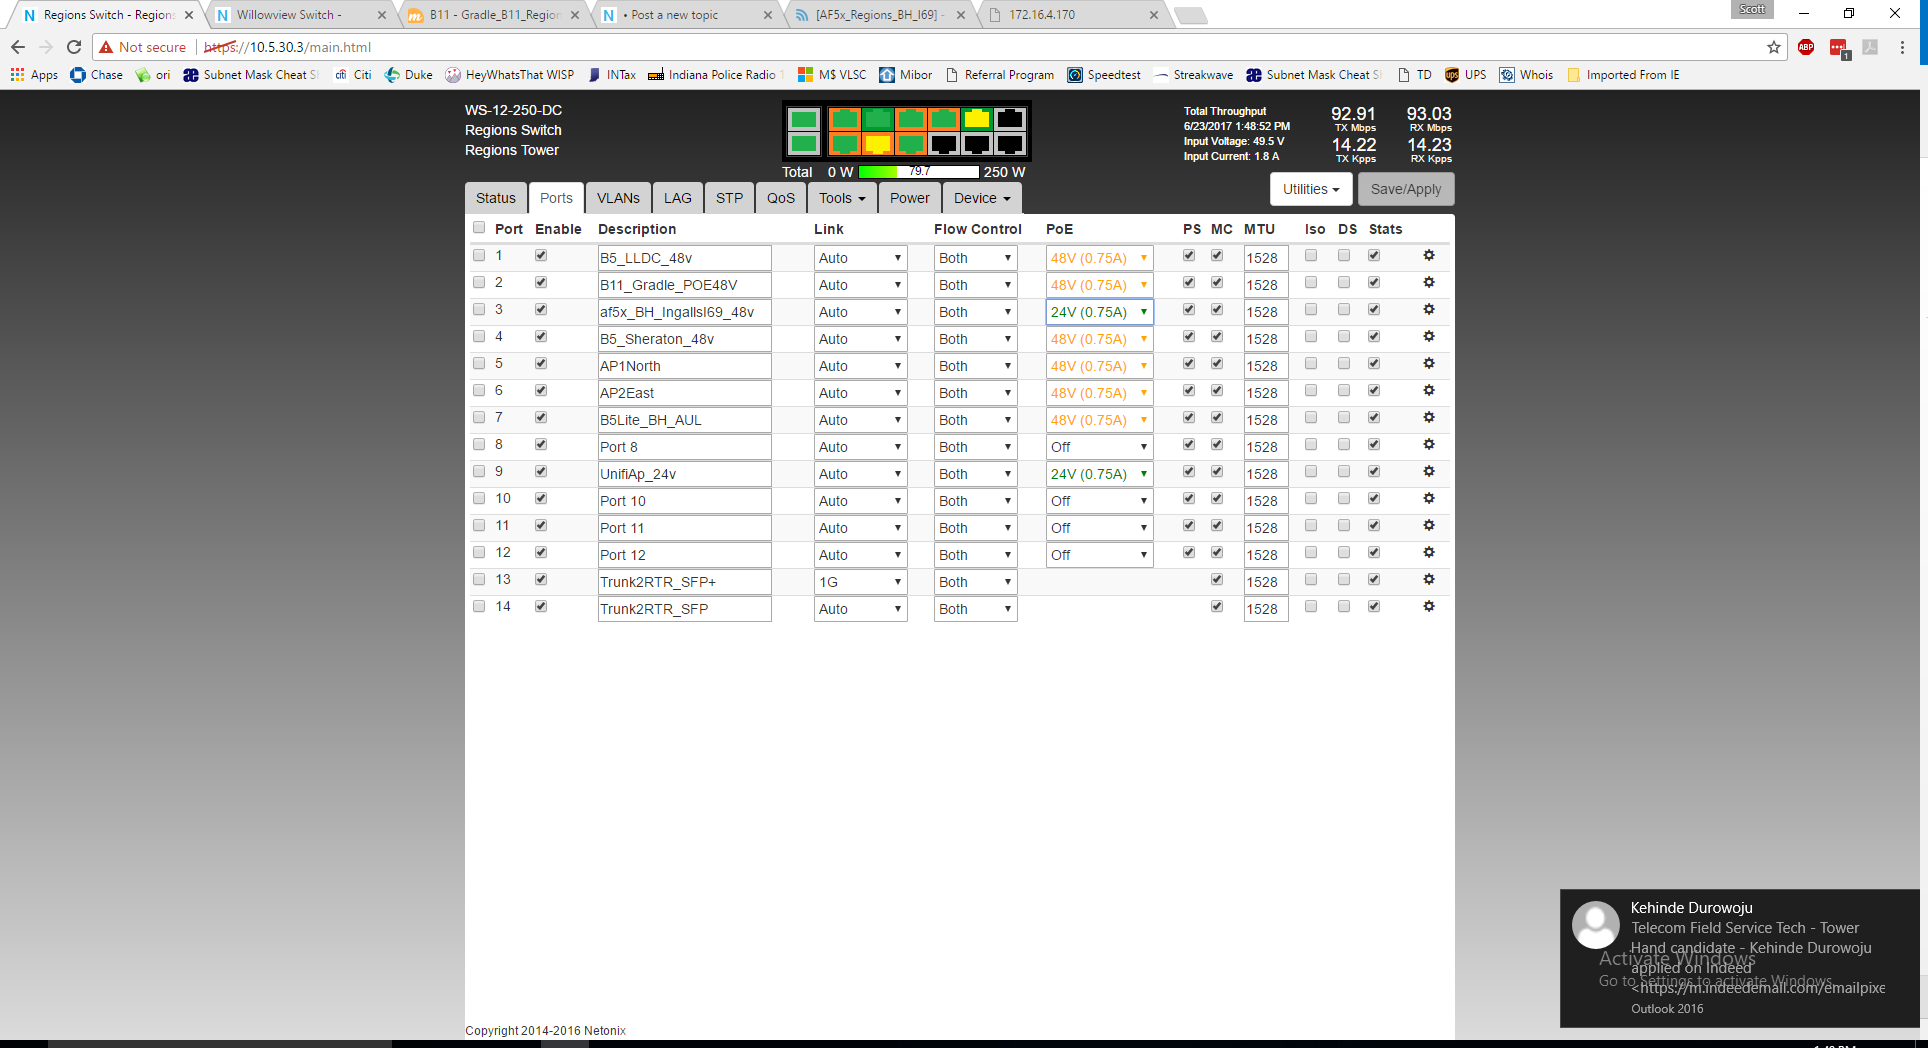Click the Save/Apply button
Screen dimensions: 1928x1048
[x=1405, y=189]
